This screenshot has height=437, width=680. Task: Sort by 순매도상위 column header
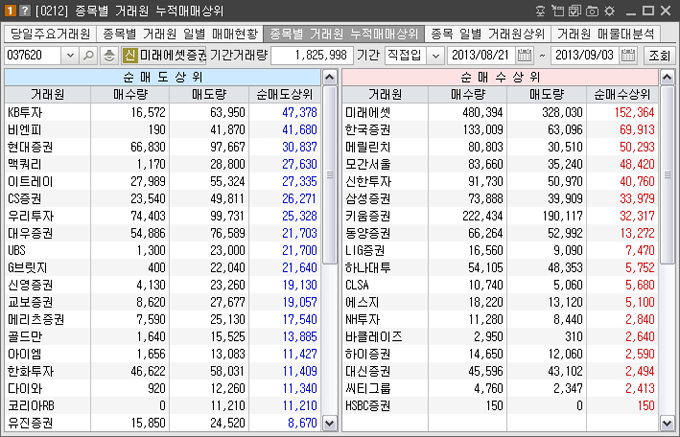(x=285, y=95)
